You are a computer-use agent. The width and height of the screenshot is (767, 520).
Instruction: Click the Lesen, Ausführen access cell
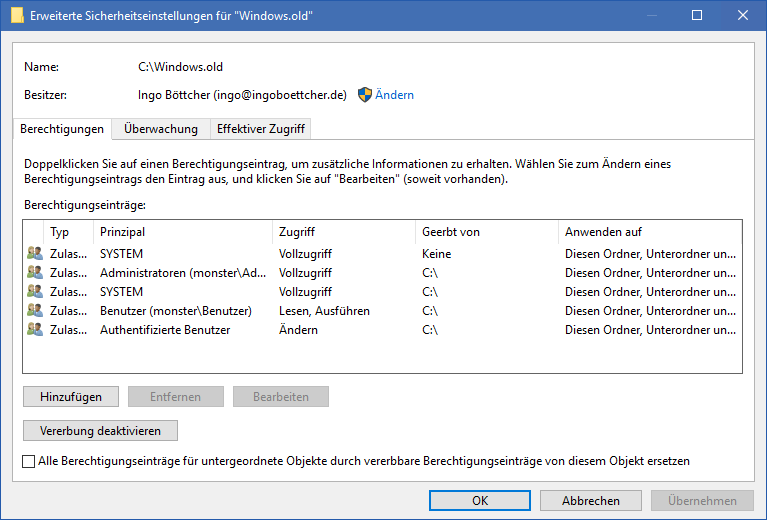pos(324,311)
